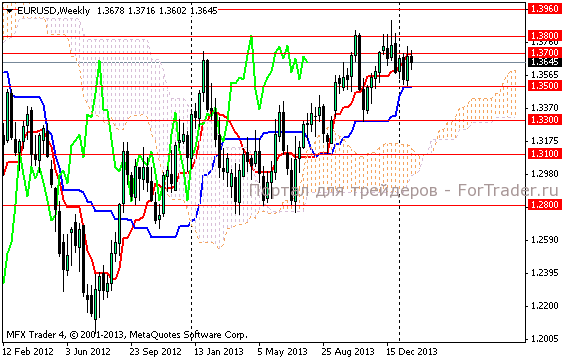Viewport: 565px width, 360px height.
Task: Click the 1.3370 price scale value
Action: 545,107
